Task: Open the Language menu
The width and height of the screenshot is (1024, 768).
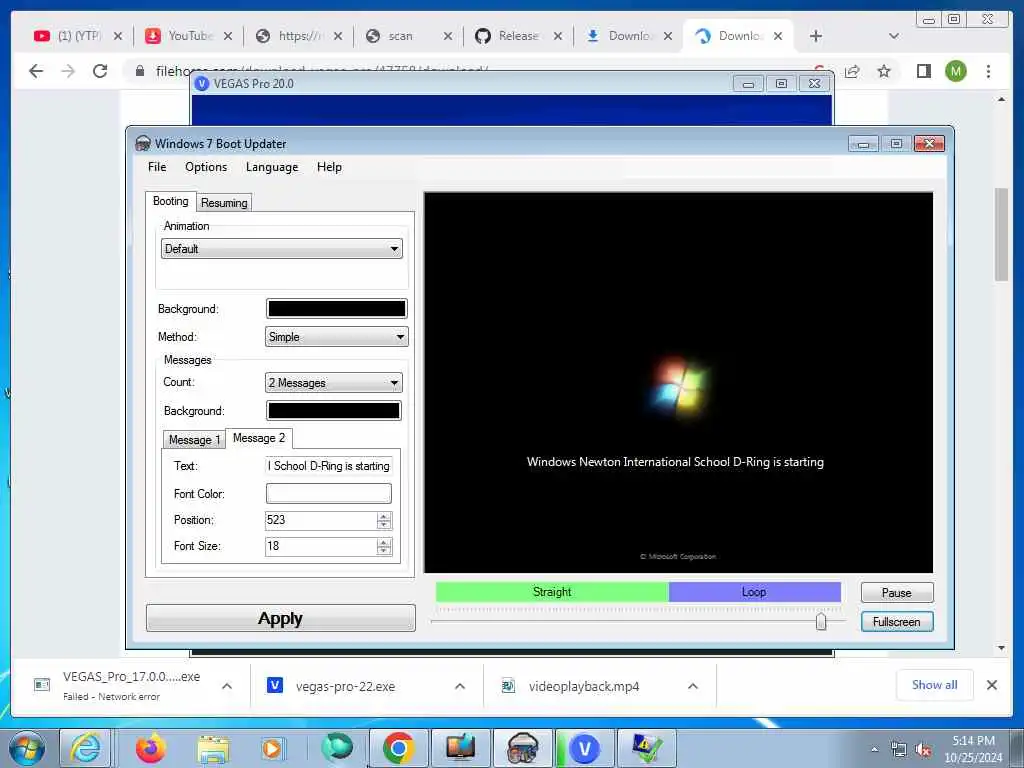Action: point(272,167)
